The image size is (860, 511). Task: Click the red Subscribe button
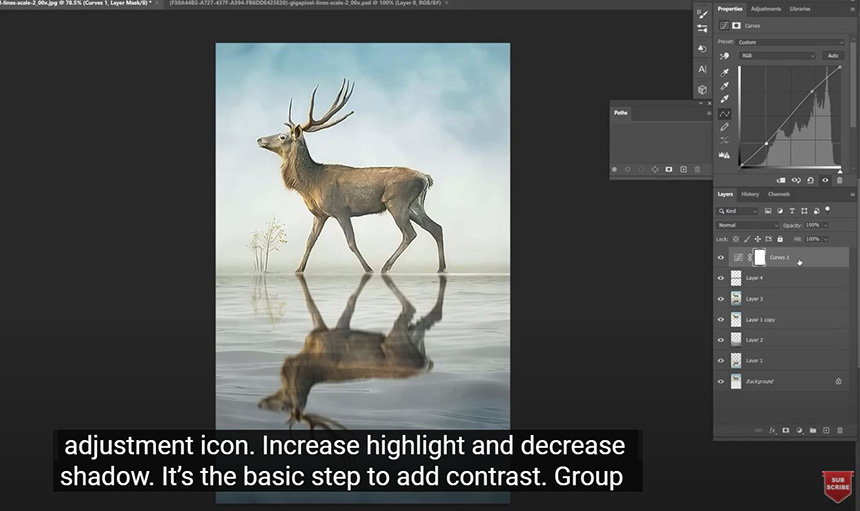pyautogui.click(x=837, y=485)
